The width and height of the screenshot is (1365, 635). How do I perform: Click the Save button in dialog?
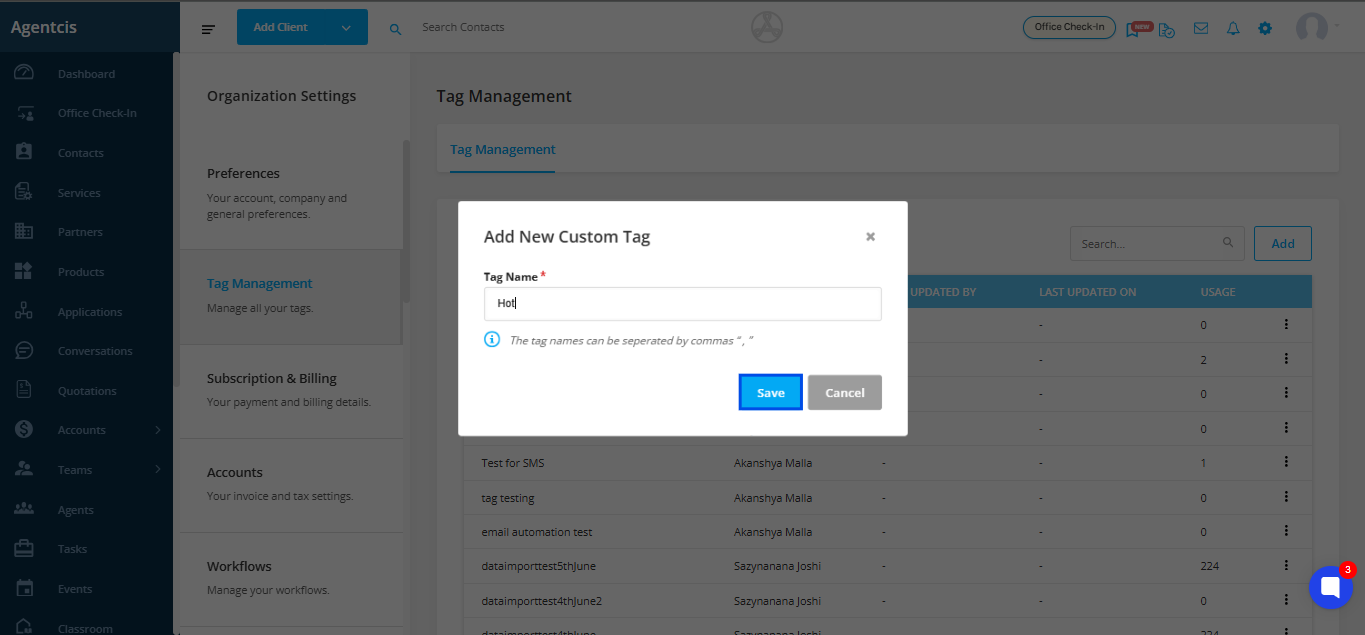[770, 393]
